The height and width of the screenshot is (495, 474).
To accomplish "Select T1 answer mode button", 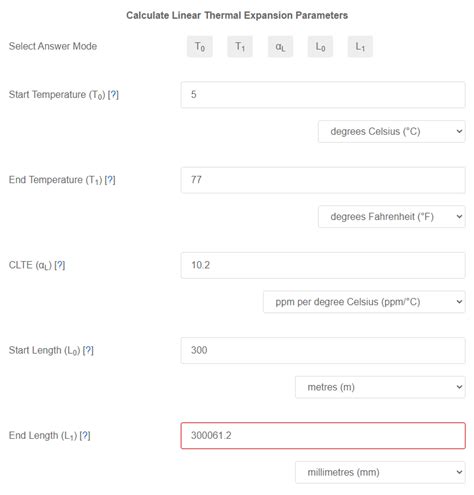I will [x=240, y=47].
